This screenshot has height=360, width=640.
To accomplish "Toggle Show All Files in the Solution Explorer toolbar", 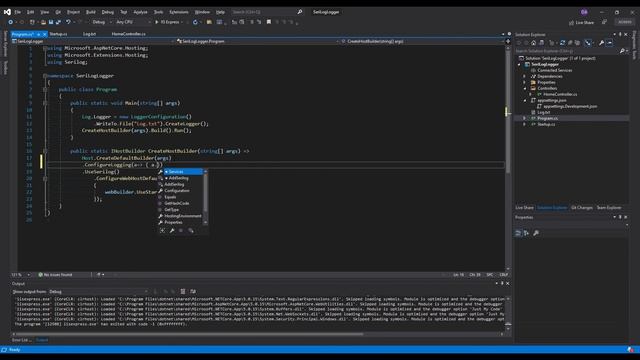I will coord(578,43).
